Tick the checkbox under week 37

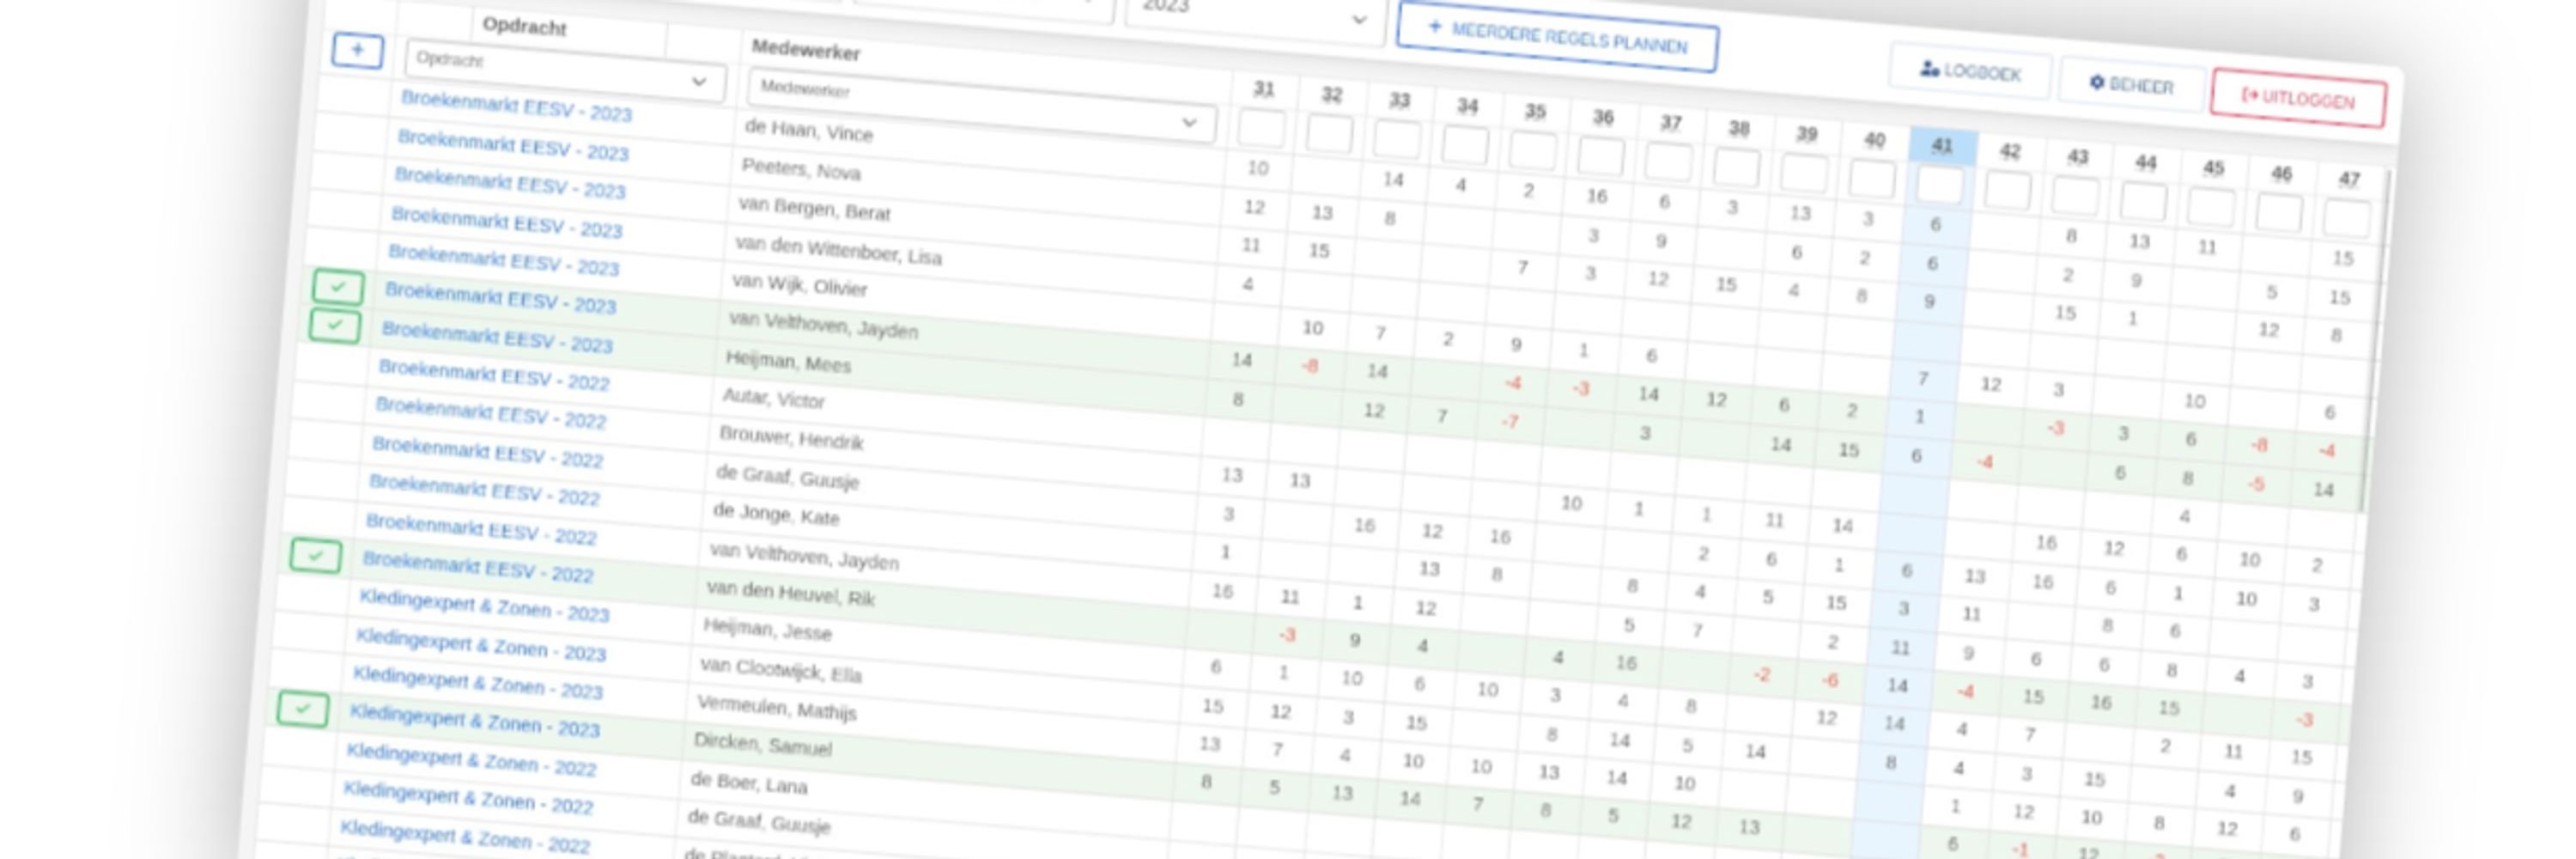[1669, 162]
